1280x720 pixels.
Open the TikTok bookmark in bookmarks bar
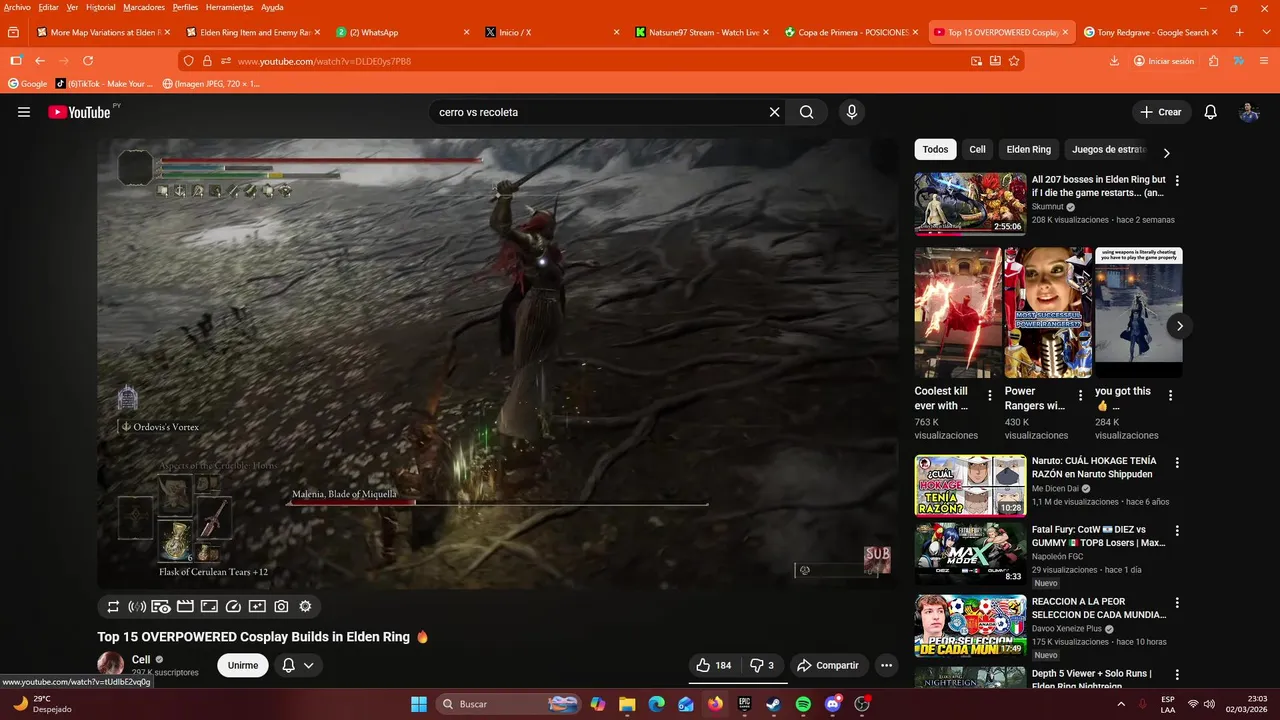104,84
